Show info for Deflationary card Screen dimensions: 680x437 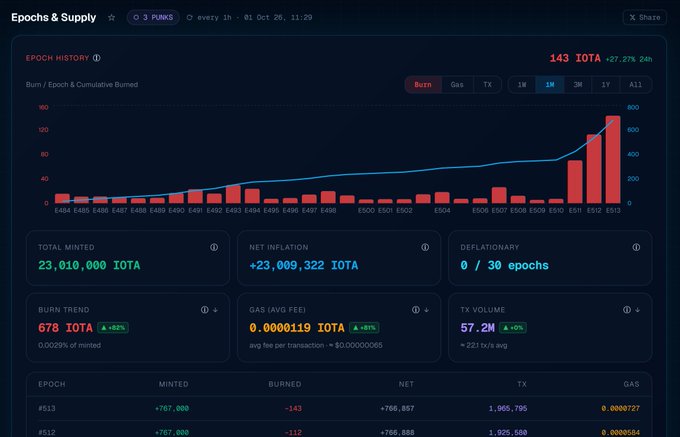[x=636, y=247]
